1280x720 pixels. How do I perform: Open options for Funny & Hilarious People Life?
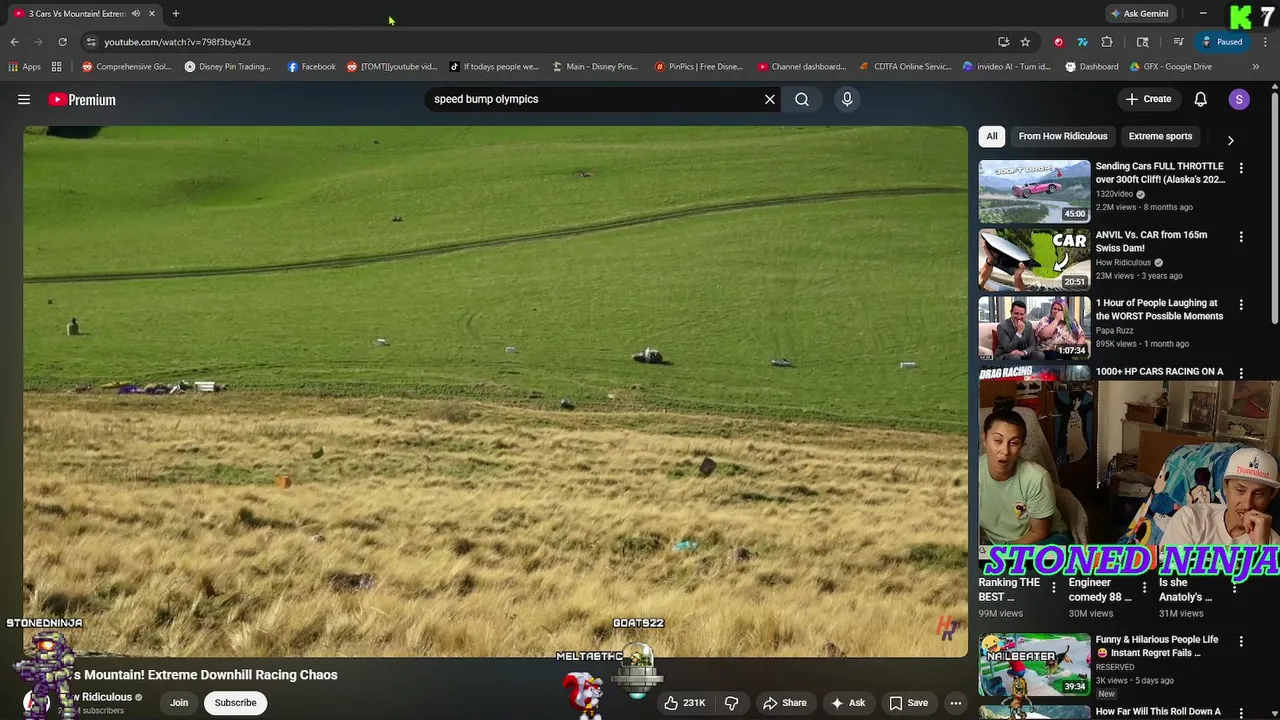click(1241, 641)
